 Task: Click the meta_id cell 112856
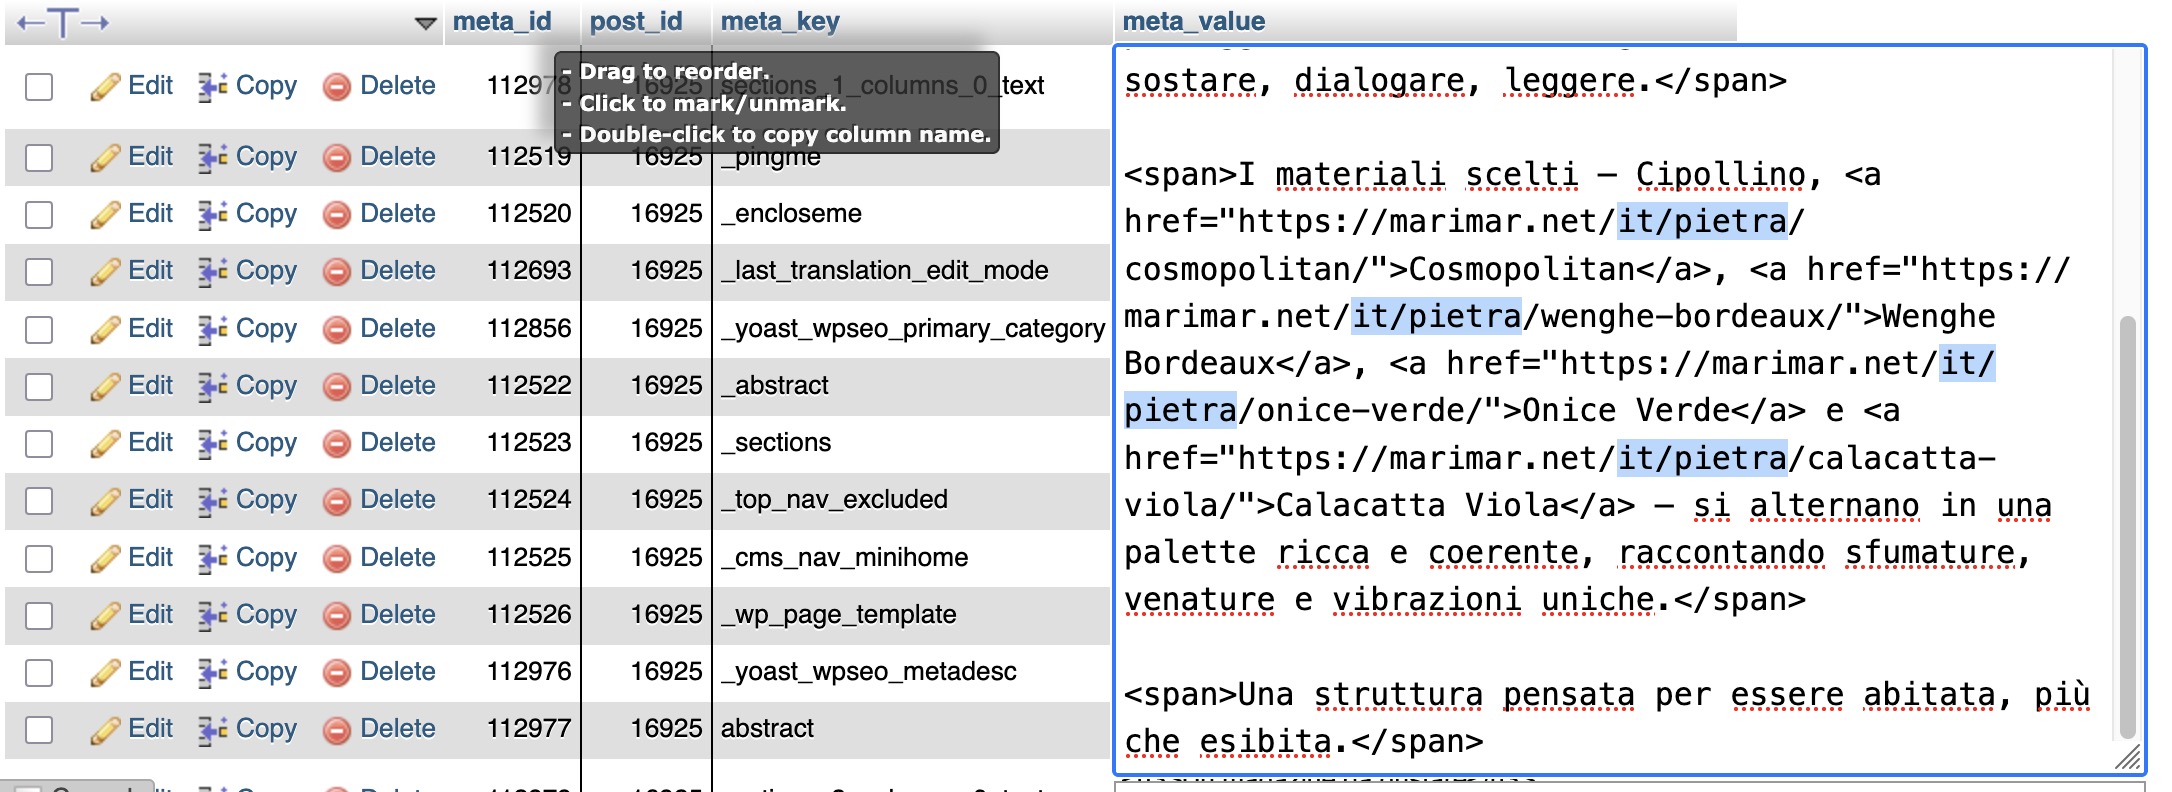pos(529,328)
